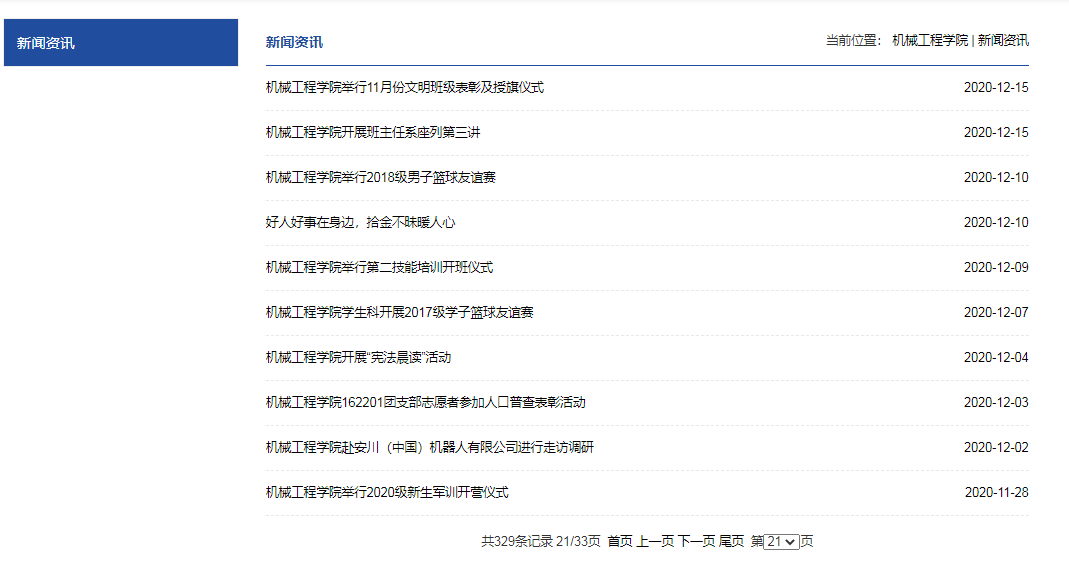This screenshot has width=1069, height=576.
Task: Open 2017级学子篮球友谊赛 news article
Action: 399,313
